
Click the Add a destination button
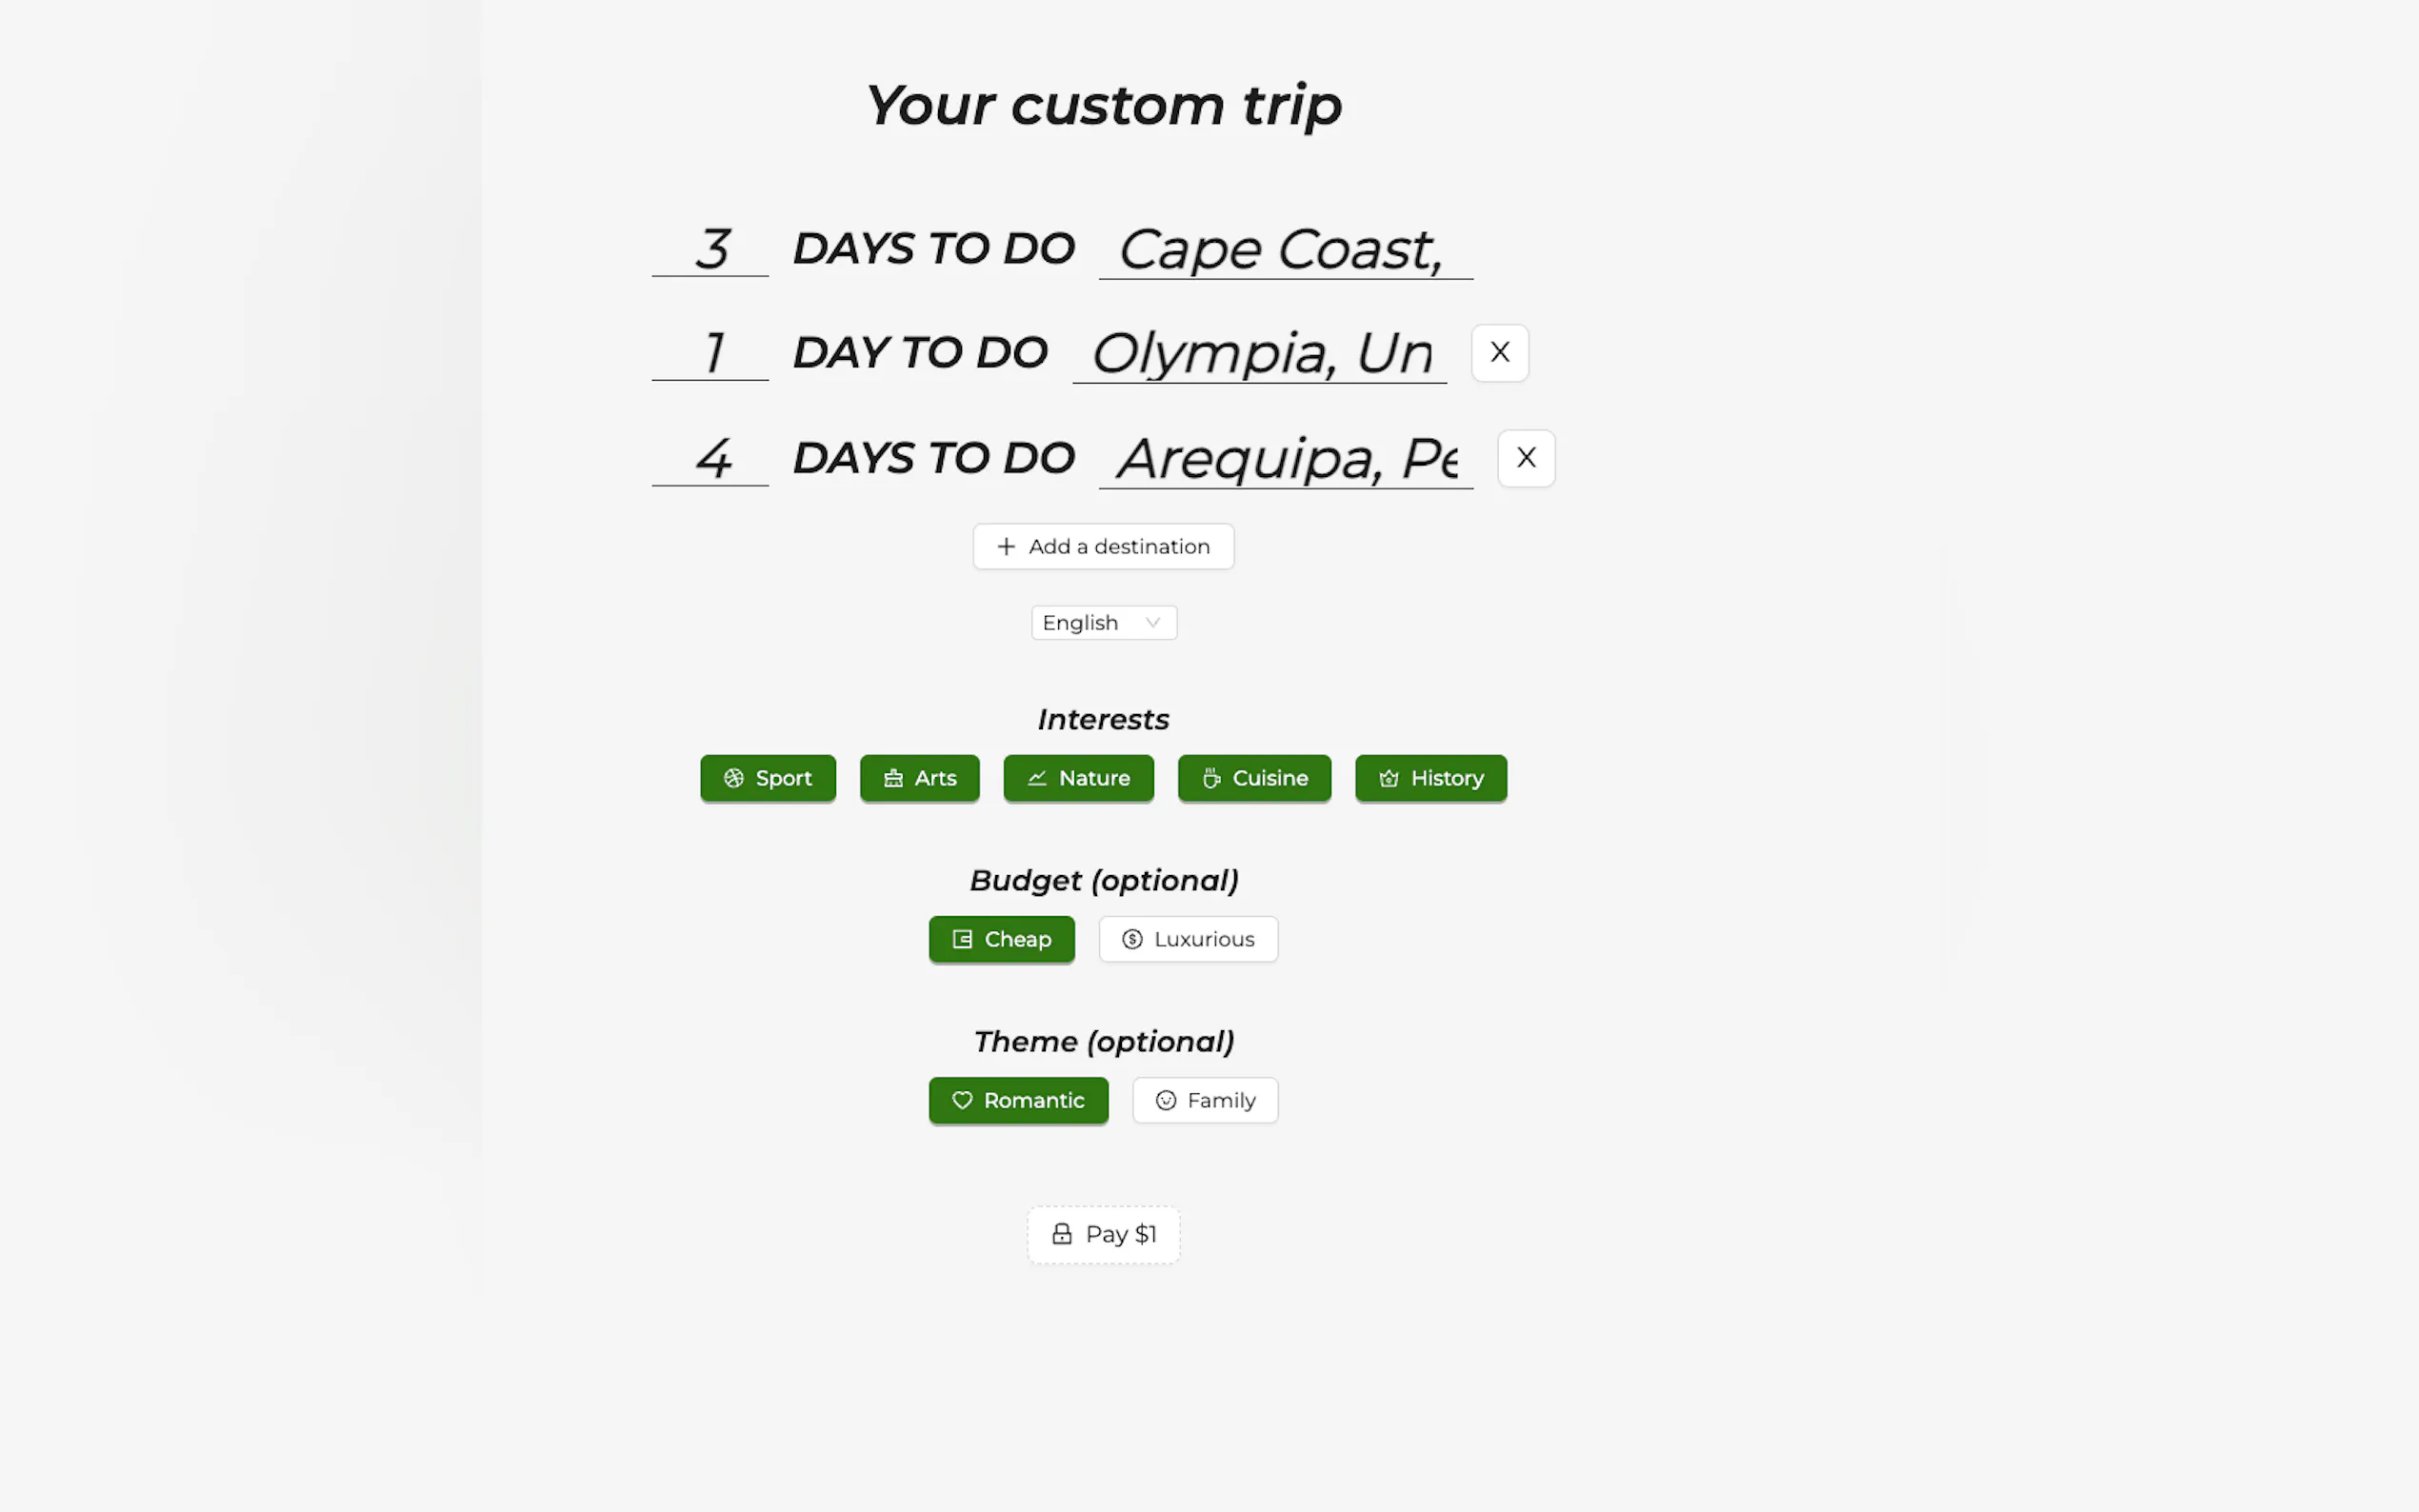tap(1103, 546)
